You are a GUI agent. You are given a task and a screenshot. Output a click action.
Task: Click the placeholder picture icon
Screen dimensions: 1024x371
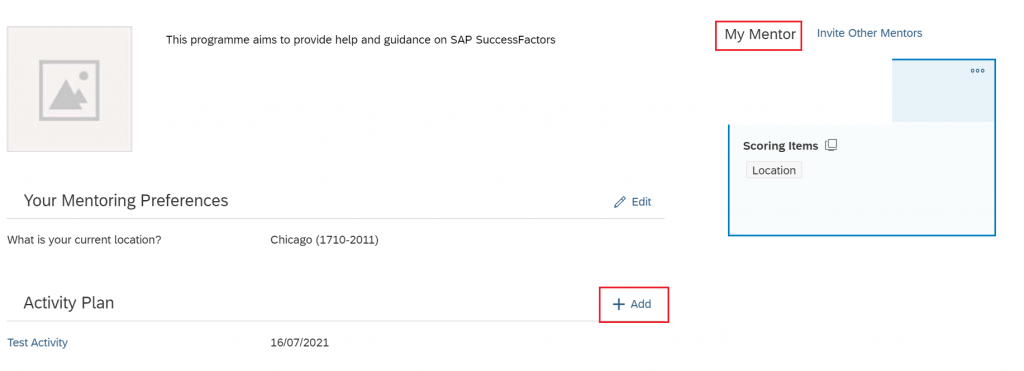(69, 89)
